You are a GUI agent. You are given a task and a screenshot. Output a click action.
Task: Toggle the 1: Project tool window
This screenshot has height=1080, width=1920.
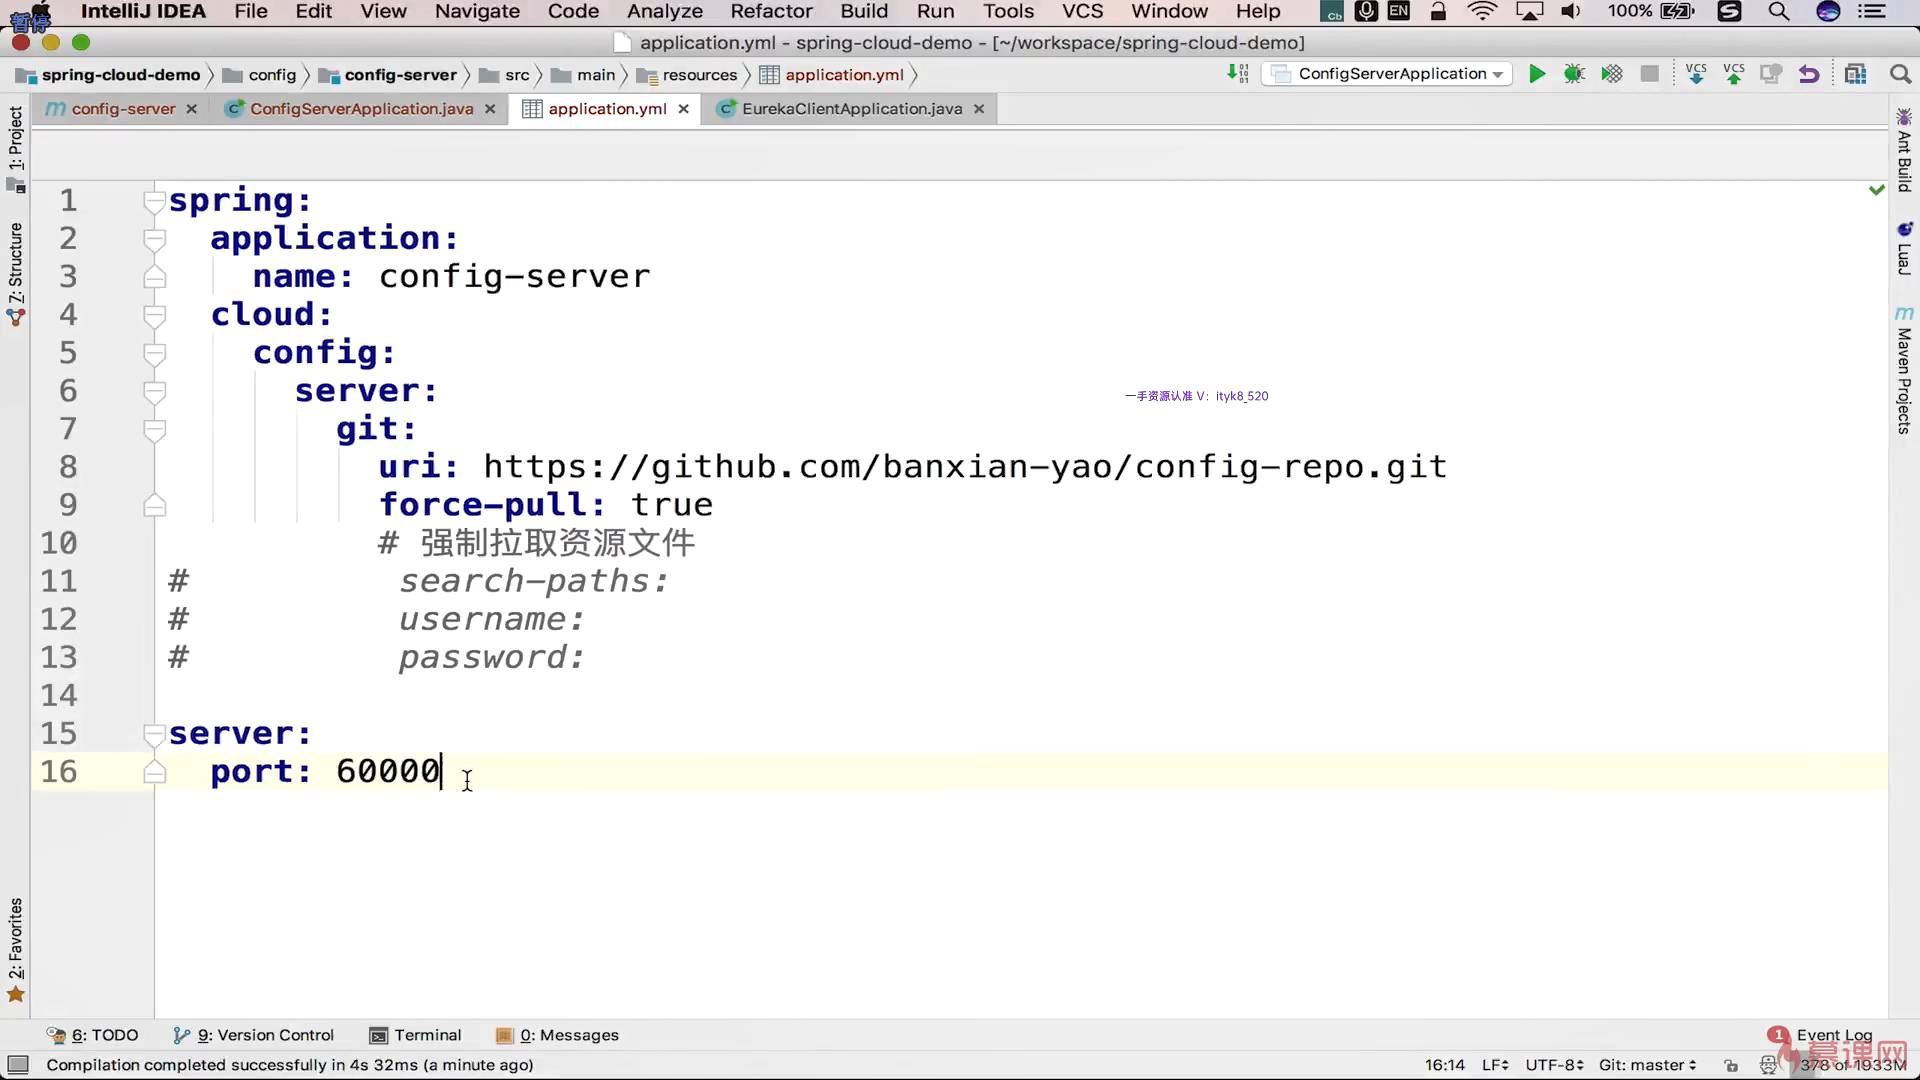click(x=15, y=140)
